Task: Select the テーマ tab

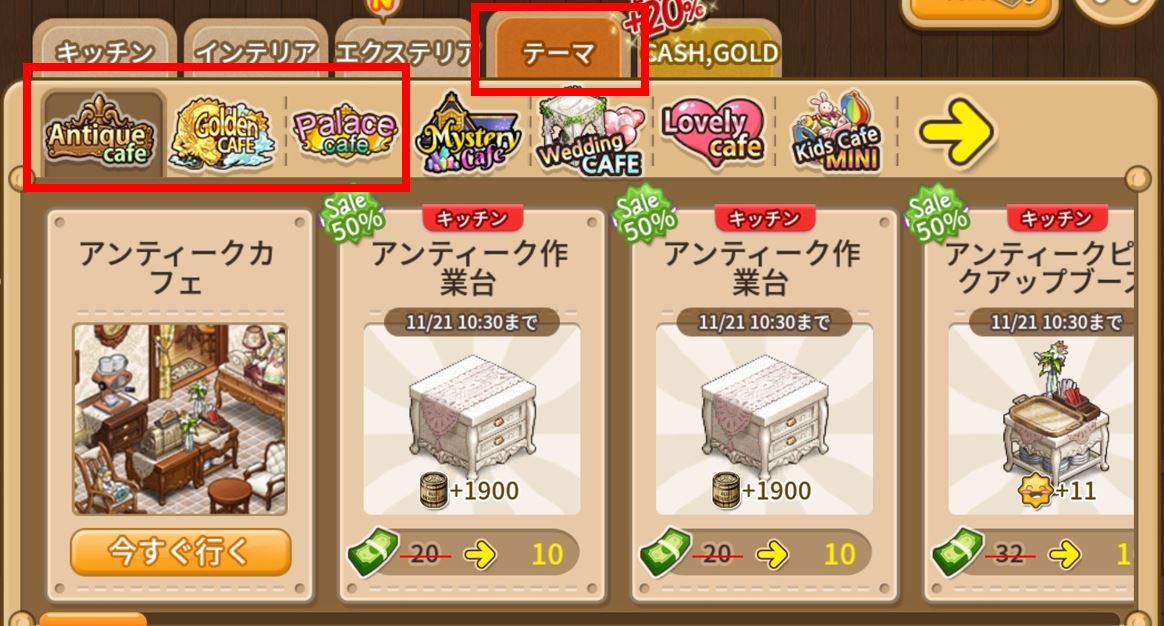Action: tap(559, 51)
